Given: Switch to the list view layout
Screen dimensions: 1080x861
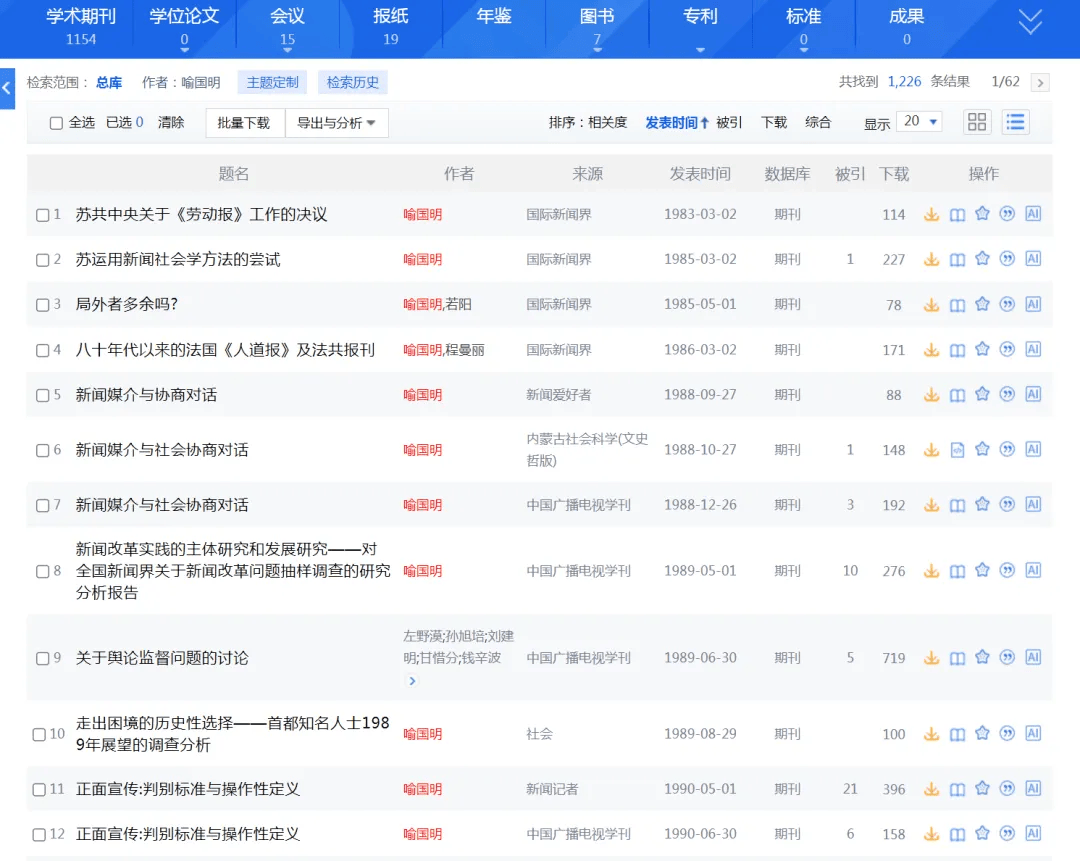Looking at the screenshot, I should (1015, 122).
